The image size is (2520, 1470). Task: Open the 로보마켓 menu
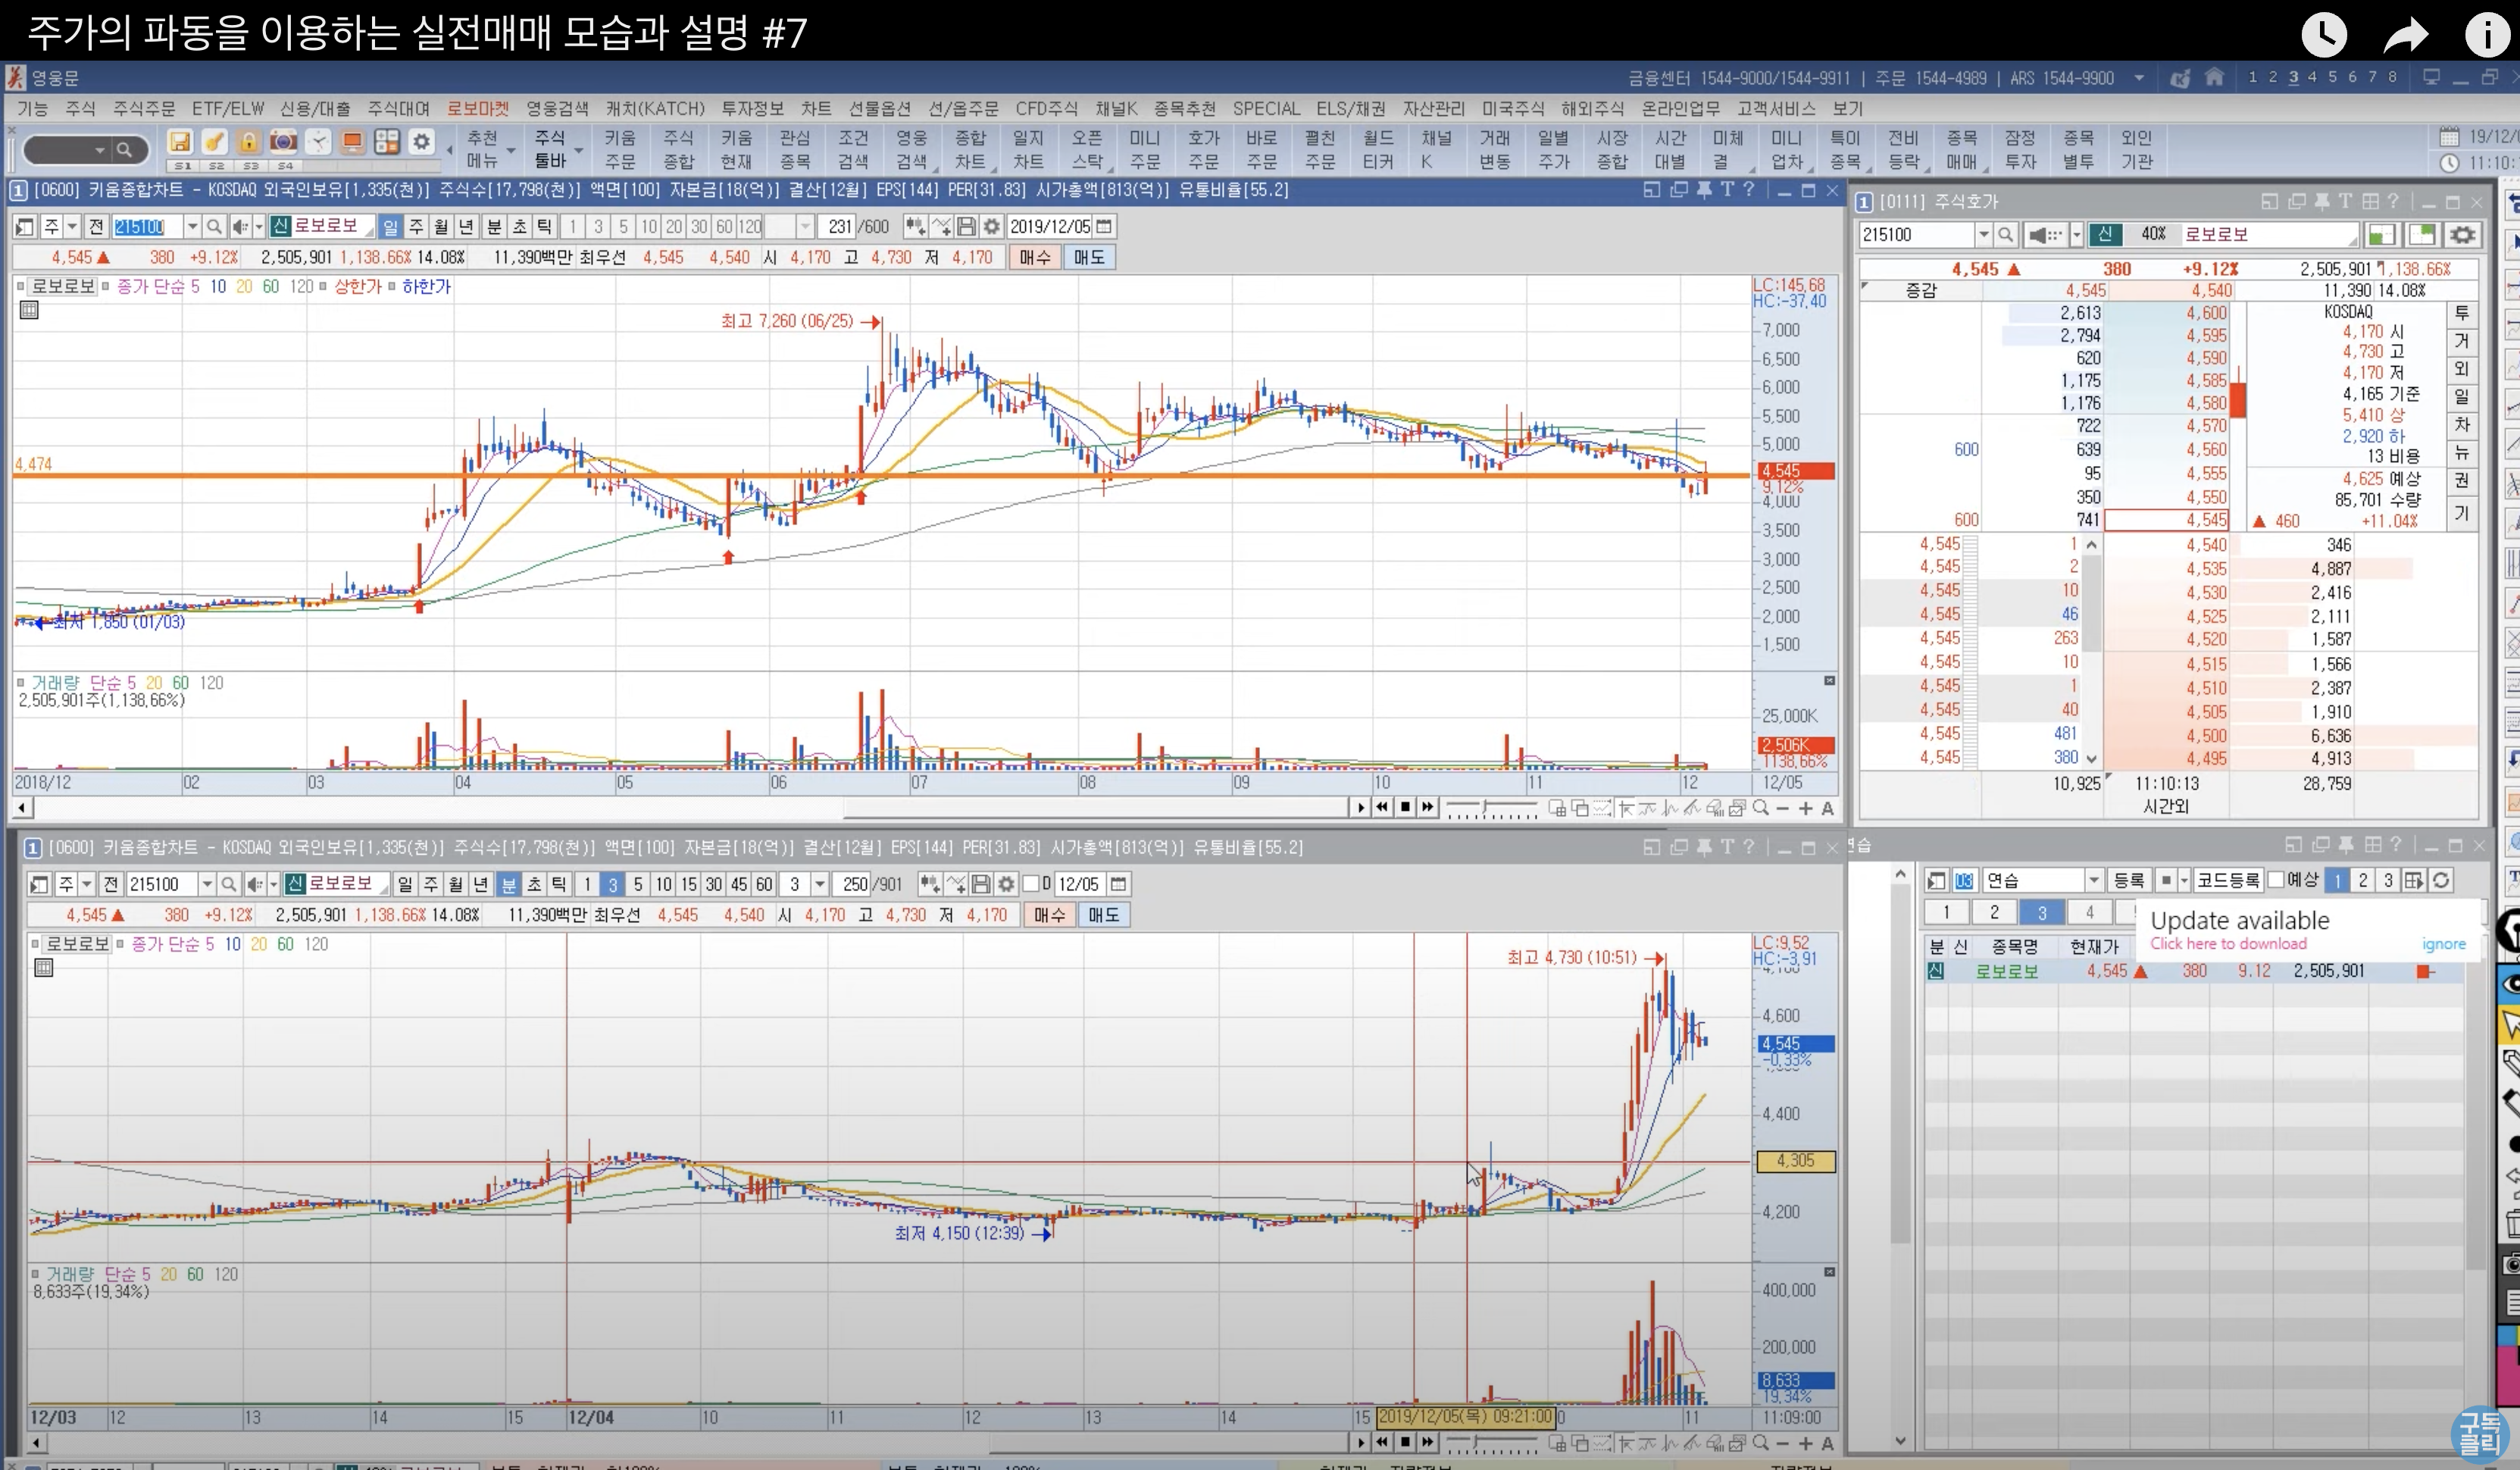[x=477, y=108]
